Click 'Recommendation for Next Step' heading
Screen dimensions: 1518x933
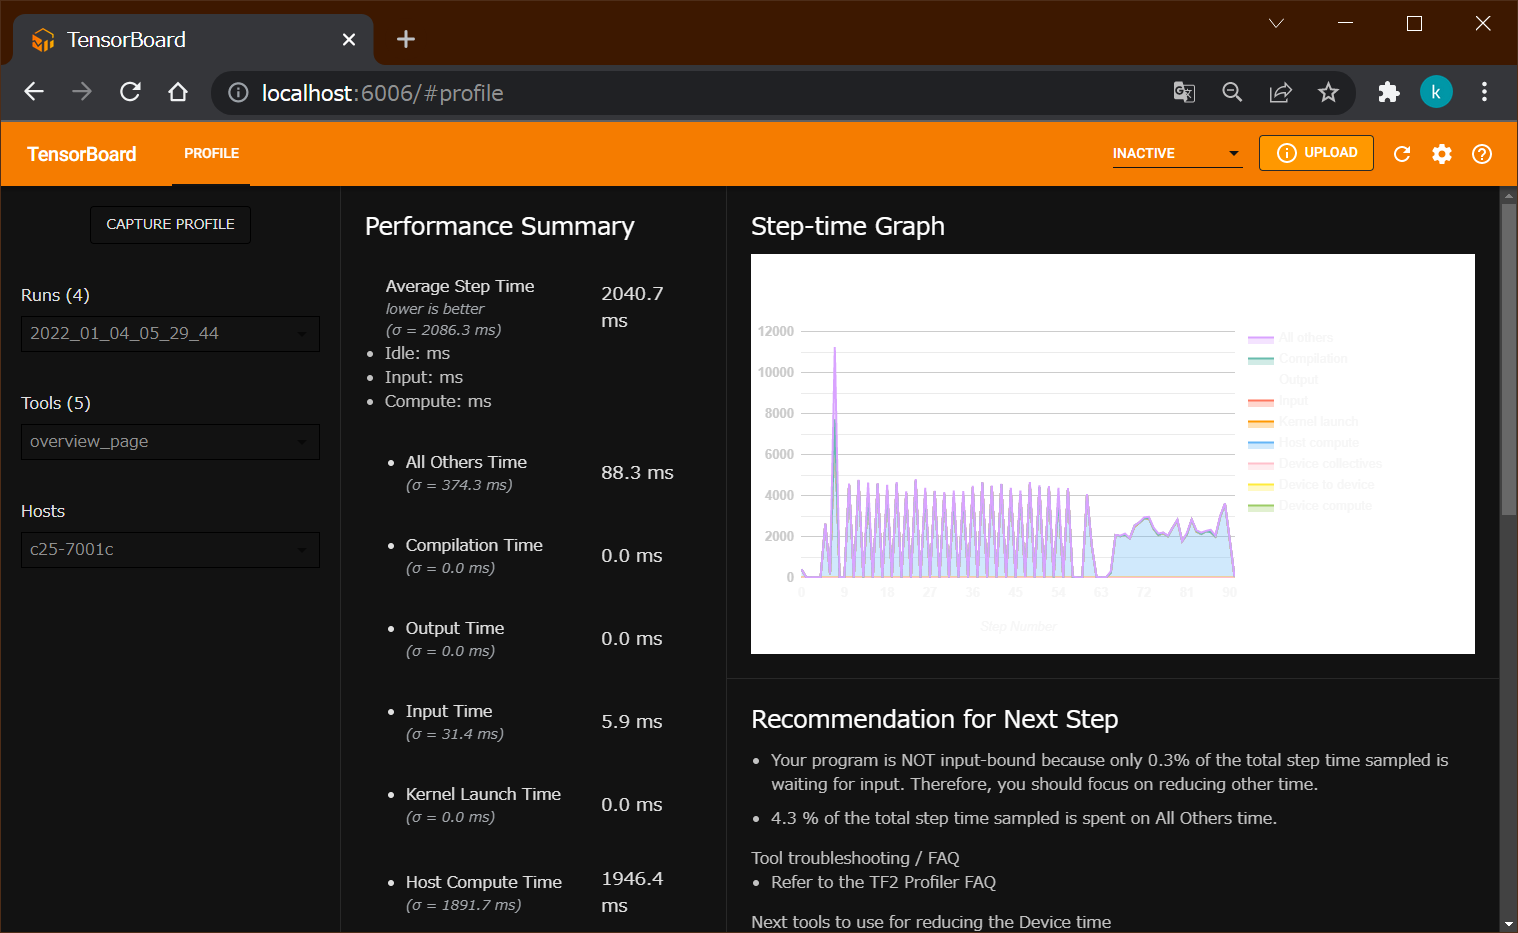pos(935,720)
